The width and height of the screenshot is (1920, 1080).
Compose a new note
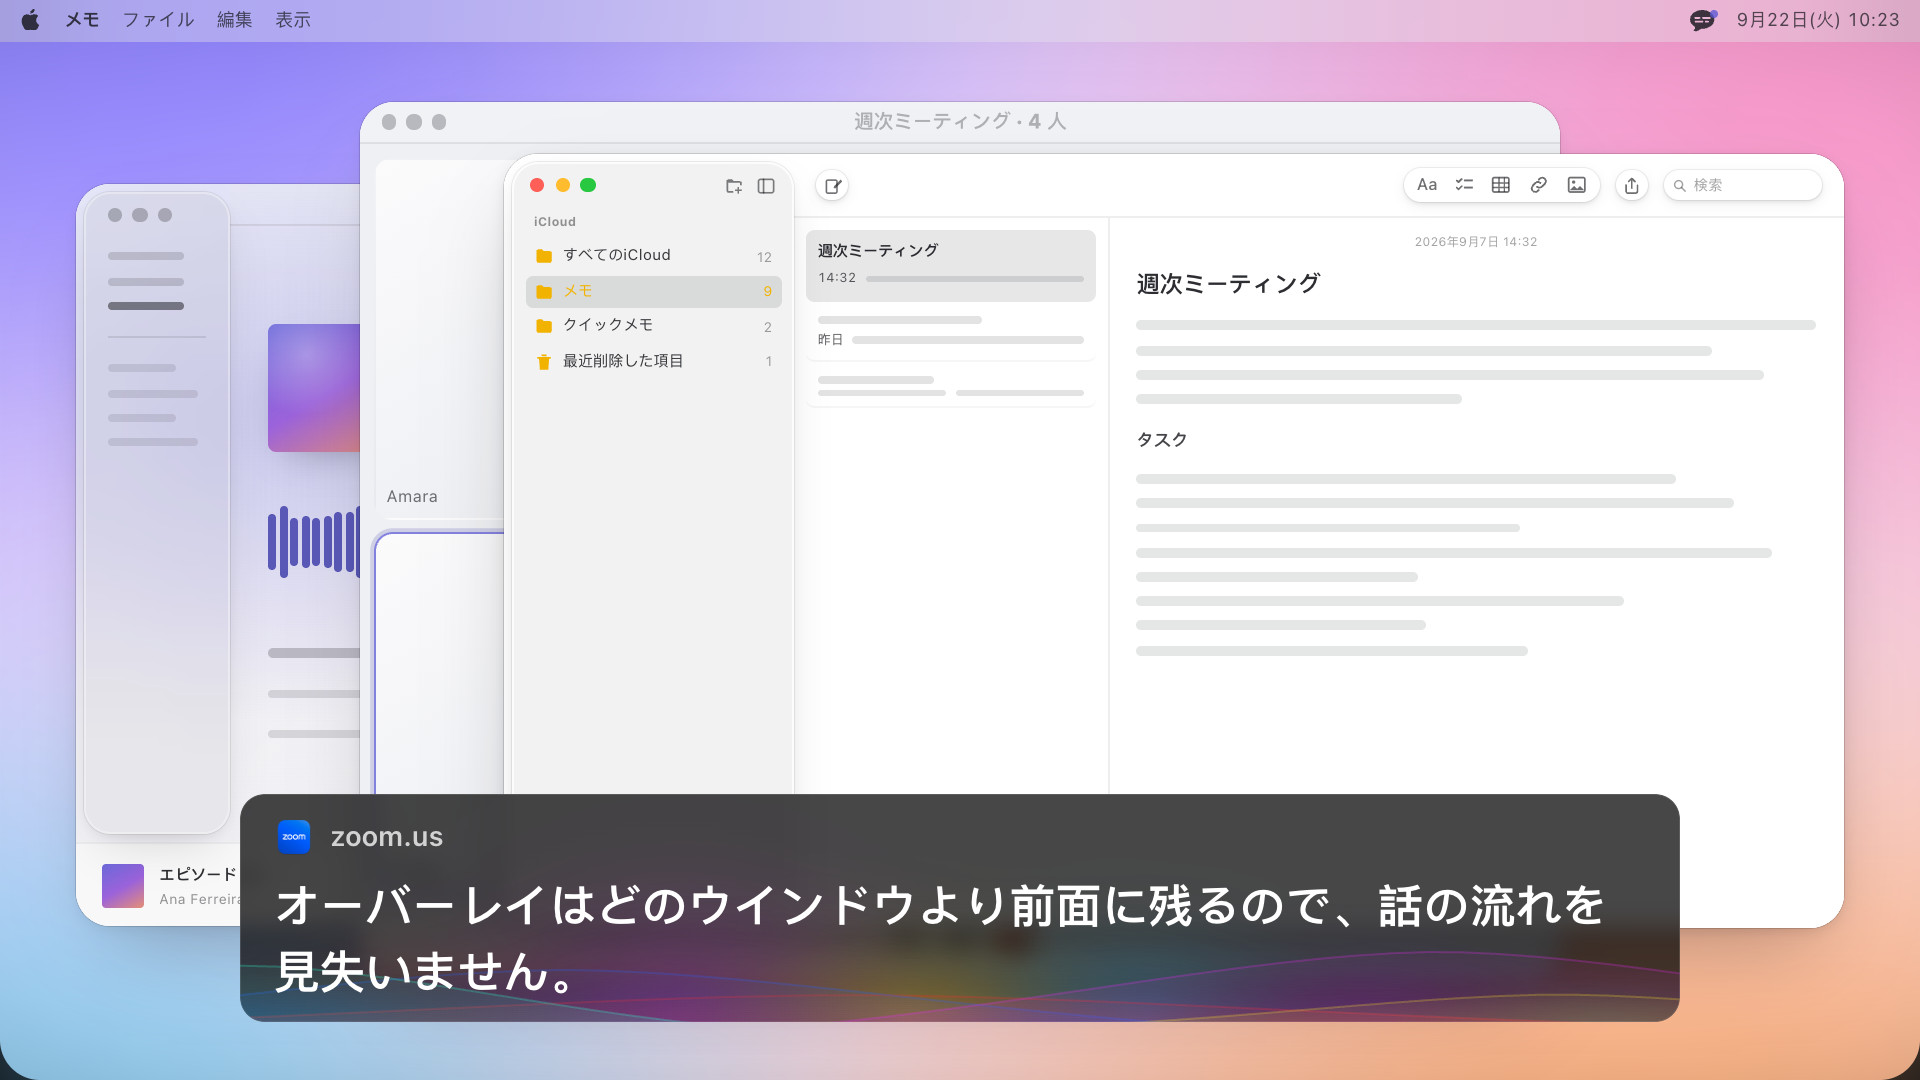pyautogui.click(x=832, y=186)
